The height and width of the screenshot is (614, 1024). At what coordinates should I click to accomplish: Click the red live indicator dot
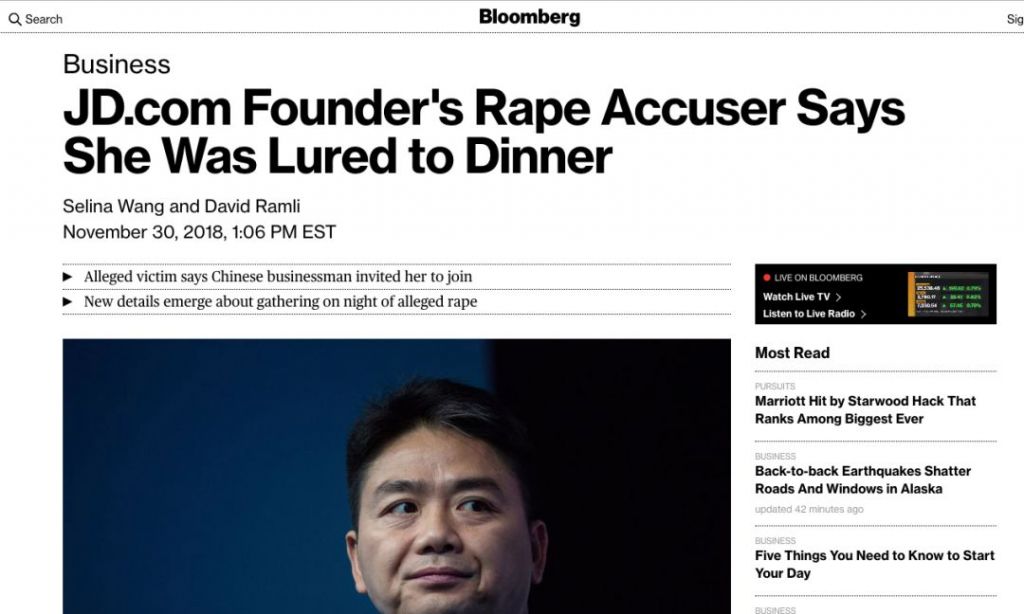(x=767, y=278)
